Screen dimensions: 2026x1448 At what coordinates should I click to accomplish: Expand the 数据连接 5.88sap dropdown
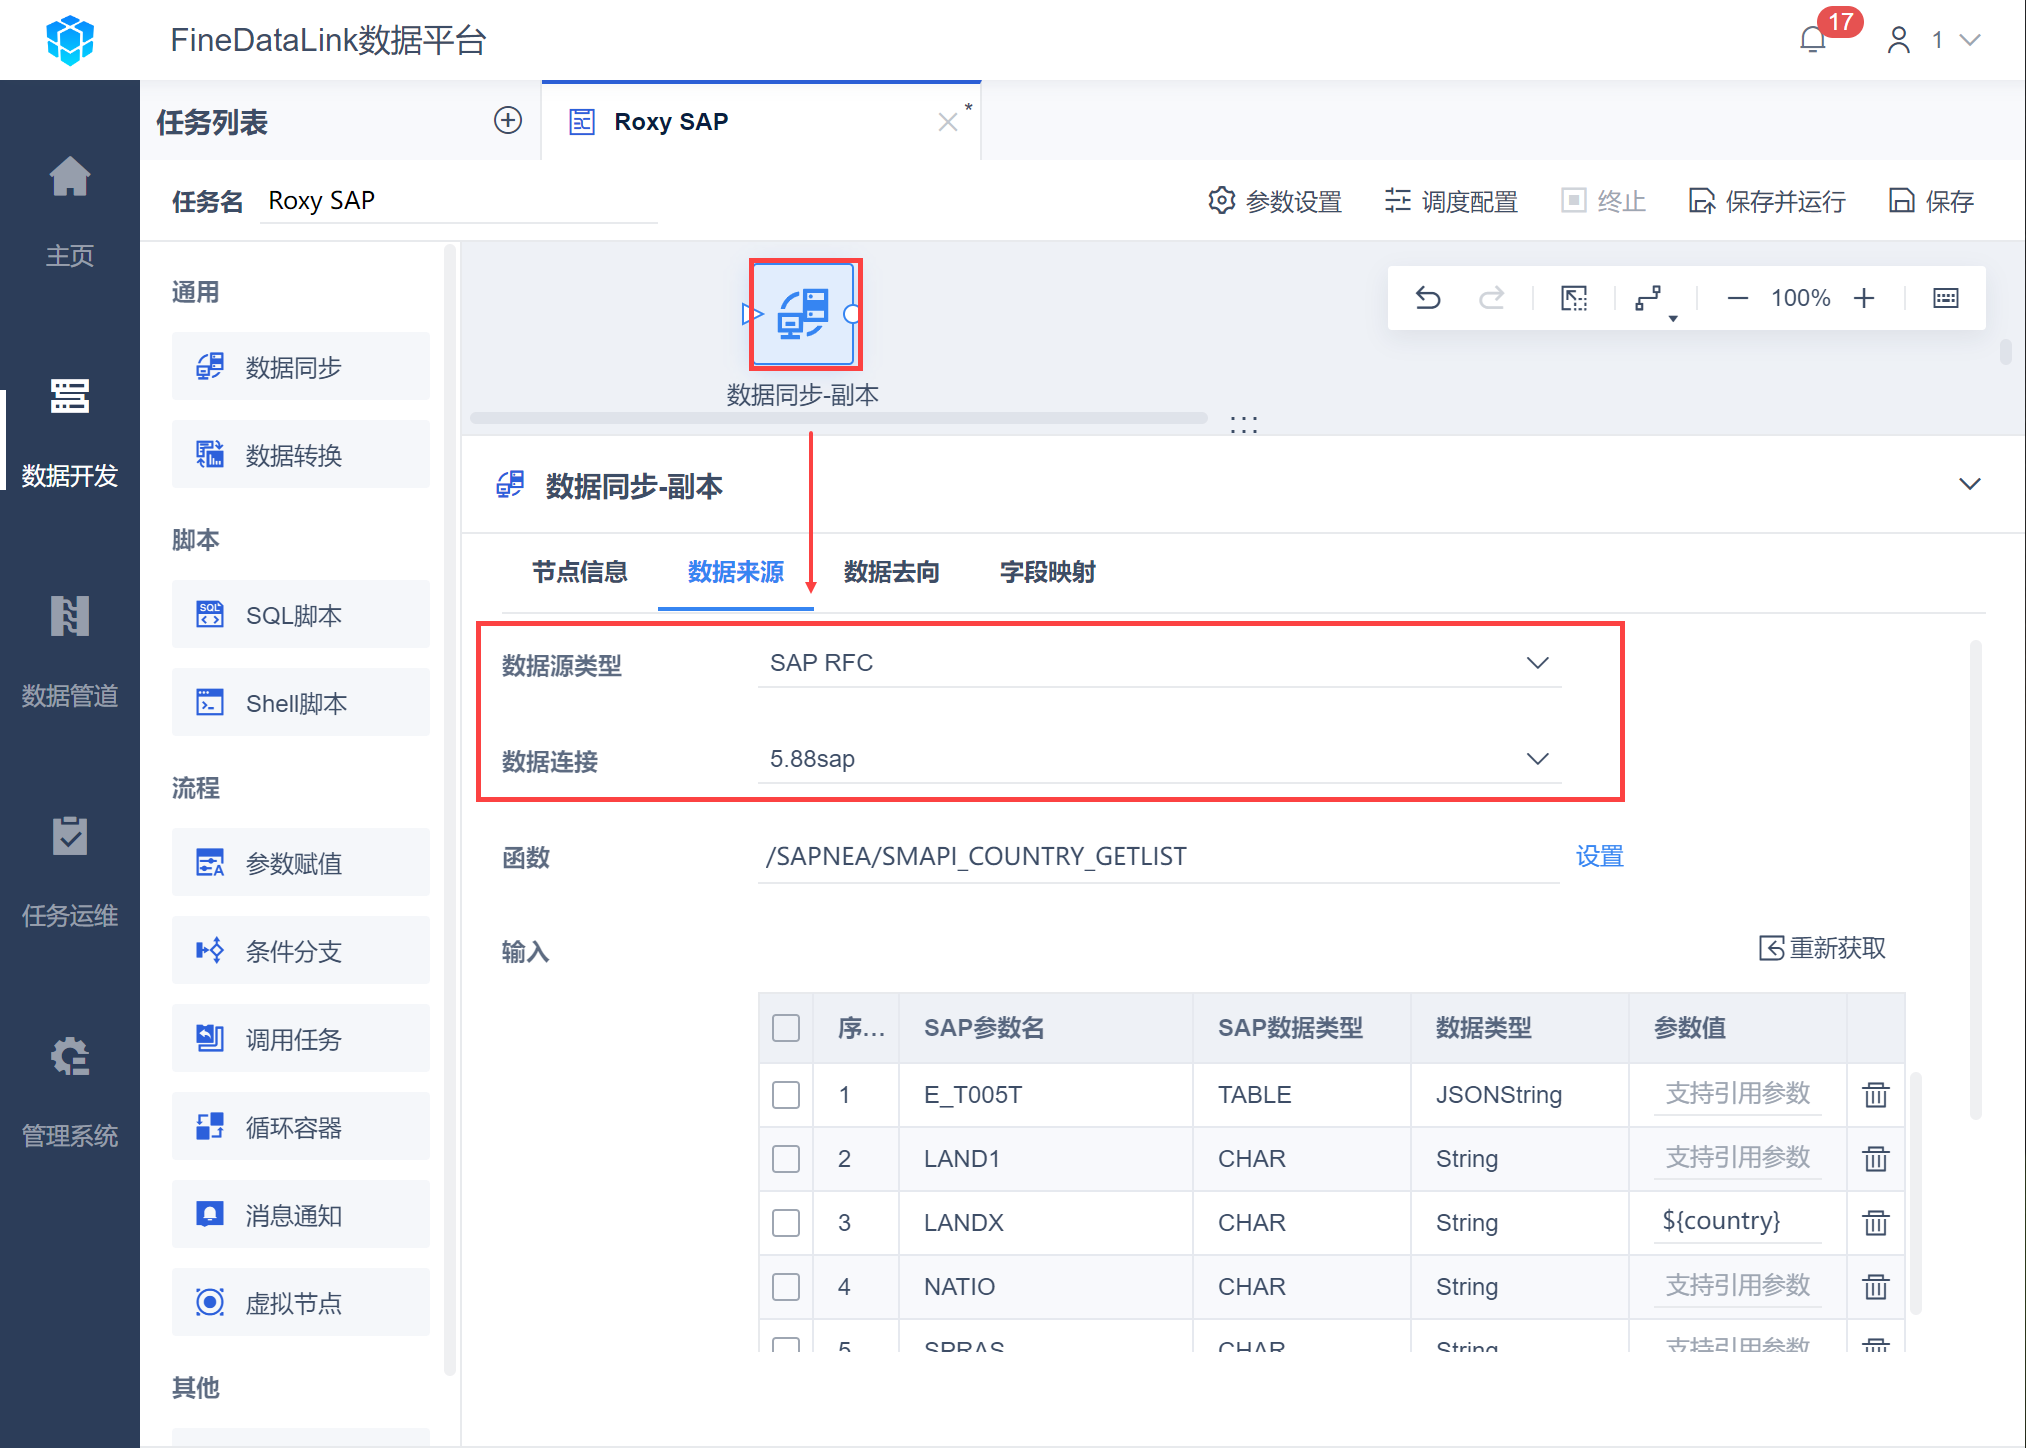click(1158, 759)
